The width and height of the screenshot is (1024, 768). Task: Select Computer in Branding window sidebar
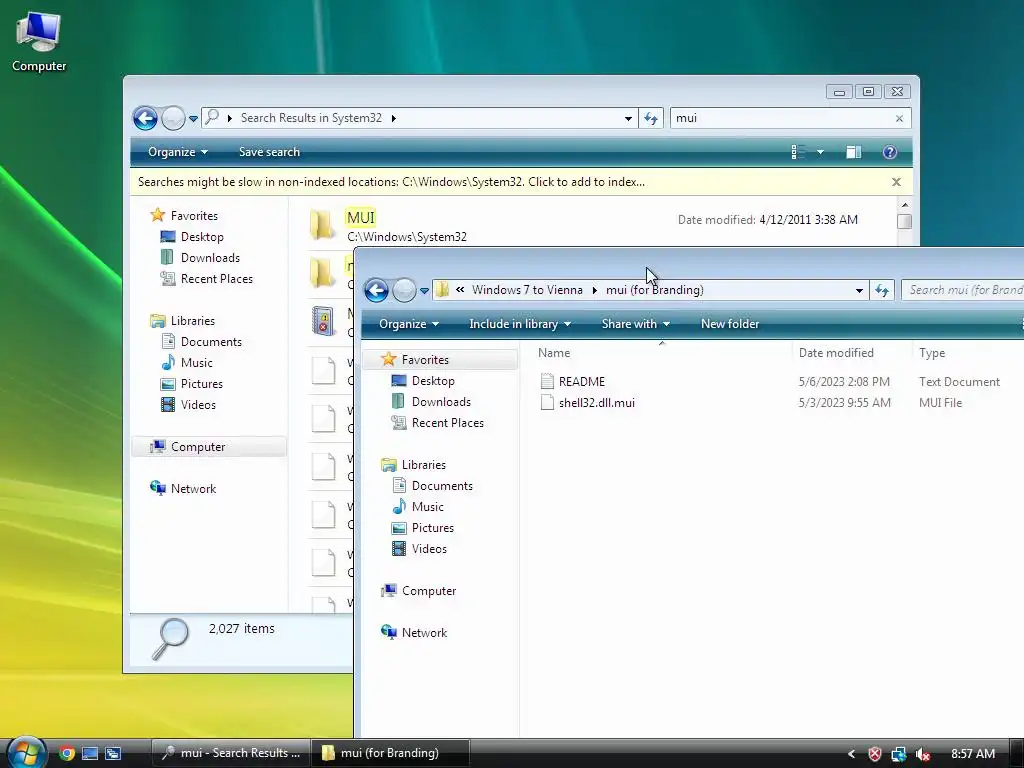(428, 590)
